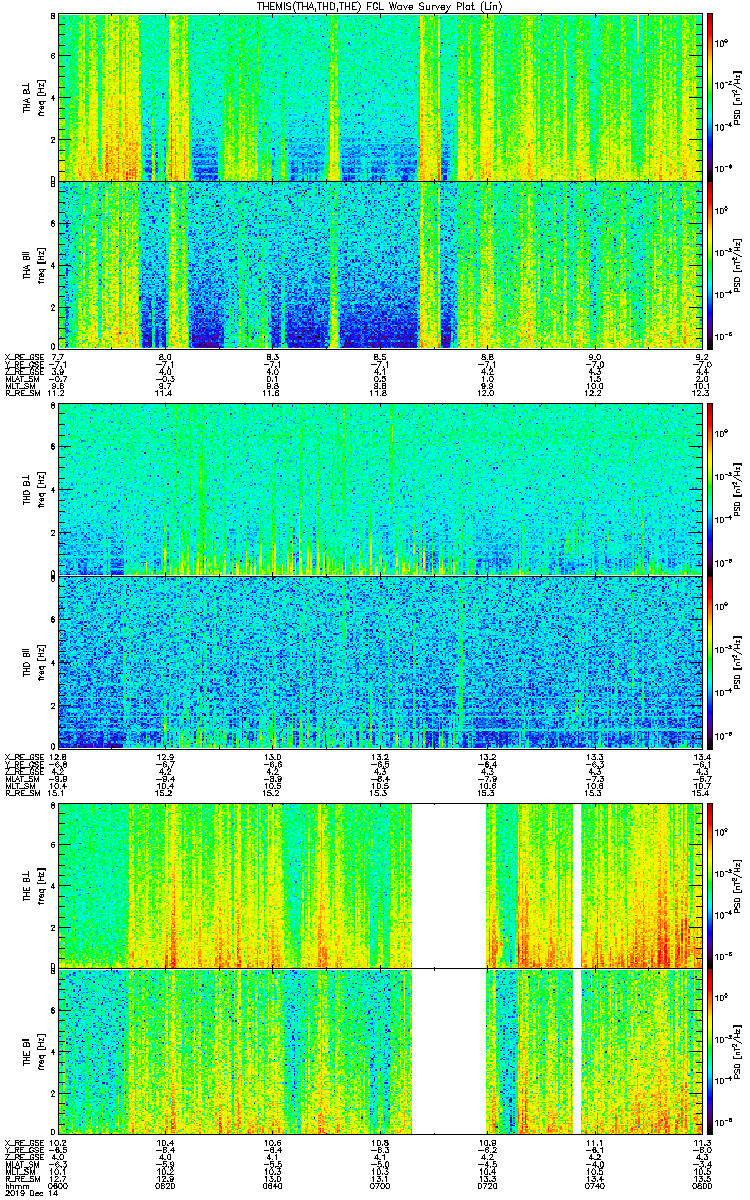Click the X_RE_GSE row label under THA panels

coord(22,356)
